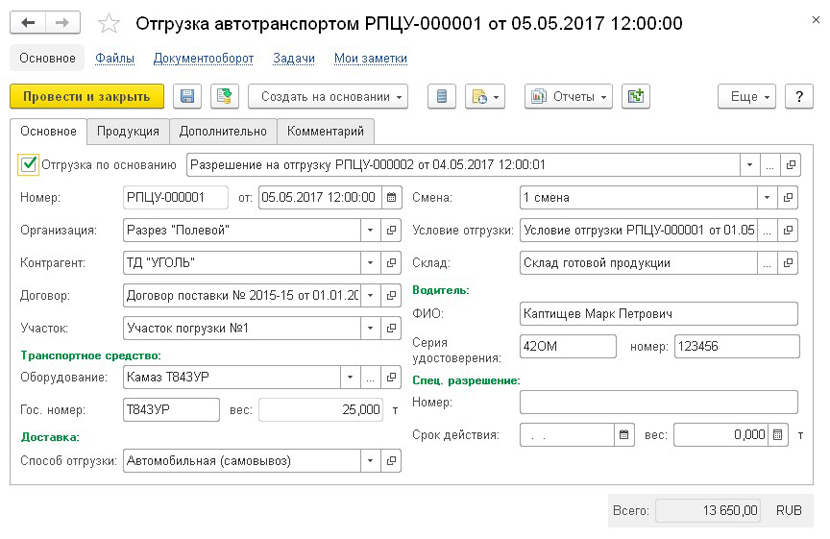Click the green plus table icon in toolbar

tap(634, 96)
